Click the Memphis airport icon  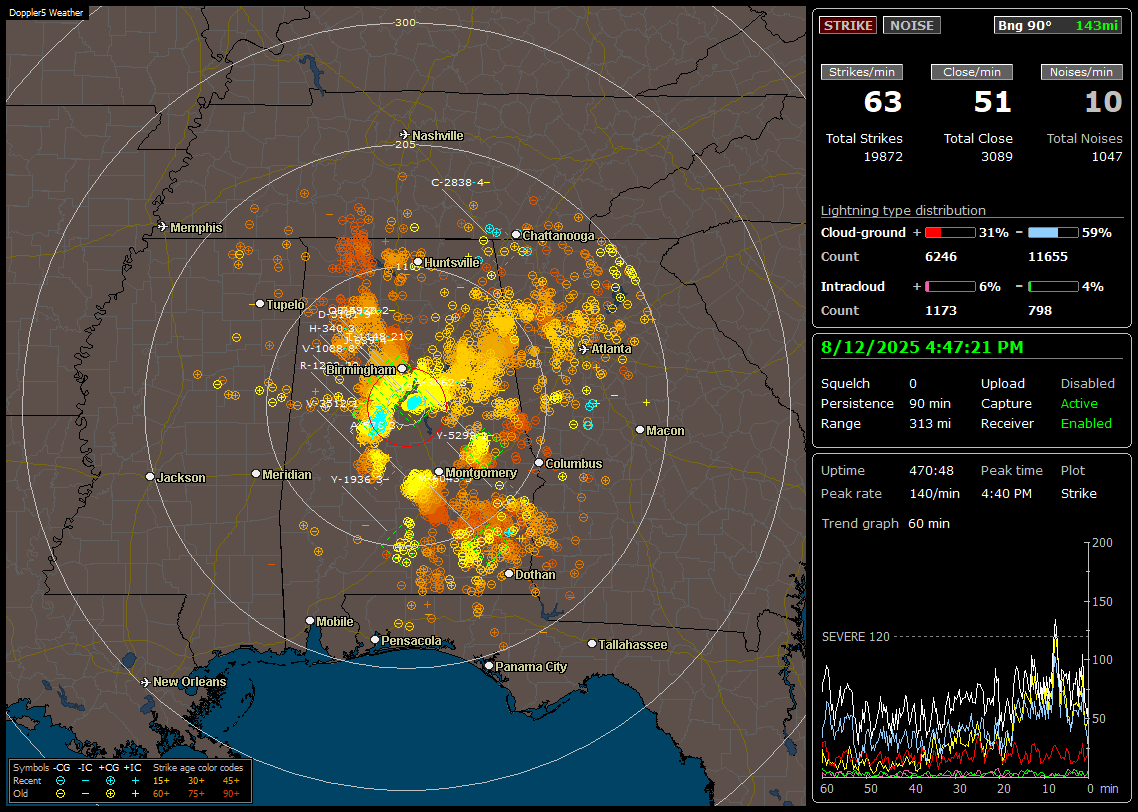pos(163,227)
